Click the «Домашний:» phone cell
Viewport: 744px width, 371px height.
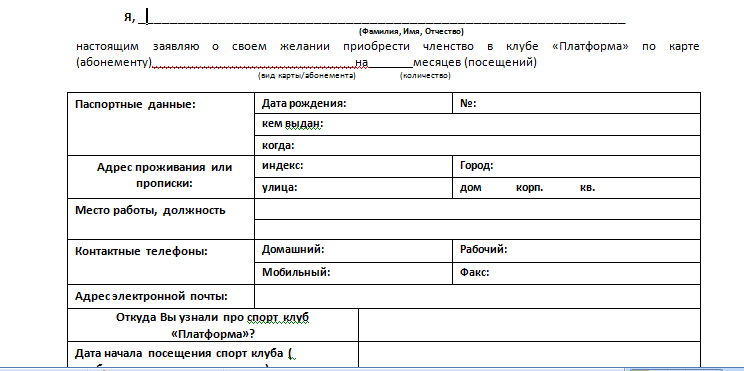pyautogui.click(x=353, y=250)
